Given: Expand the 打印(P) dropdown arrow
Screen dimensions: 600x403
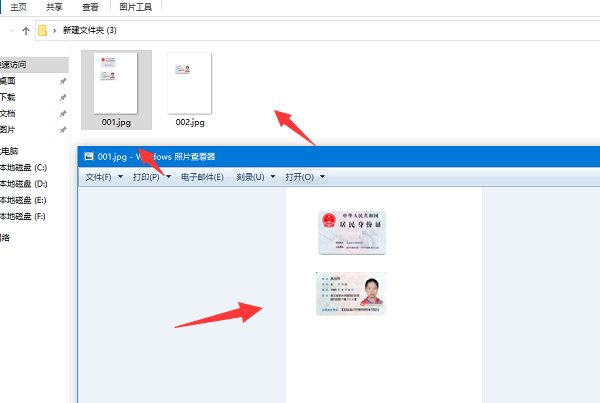Looking at the screenshot, I should pos(168,176).
